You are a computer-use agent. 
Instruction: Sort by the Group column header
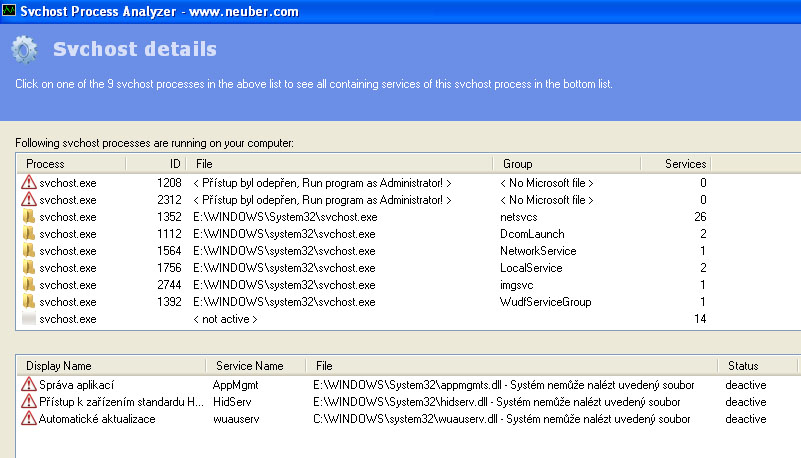pos(567,164)
